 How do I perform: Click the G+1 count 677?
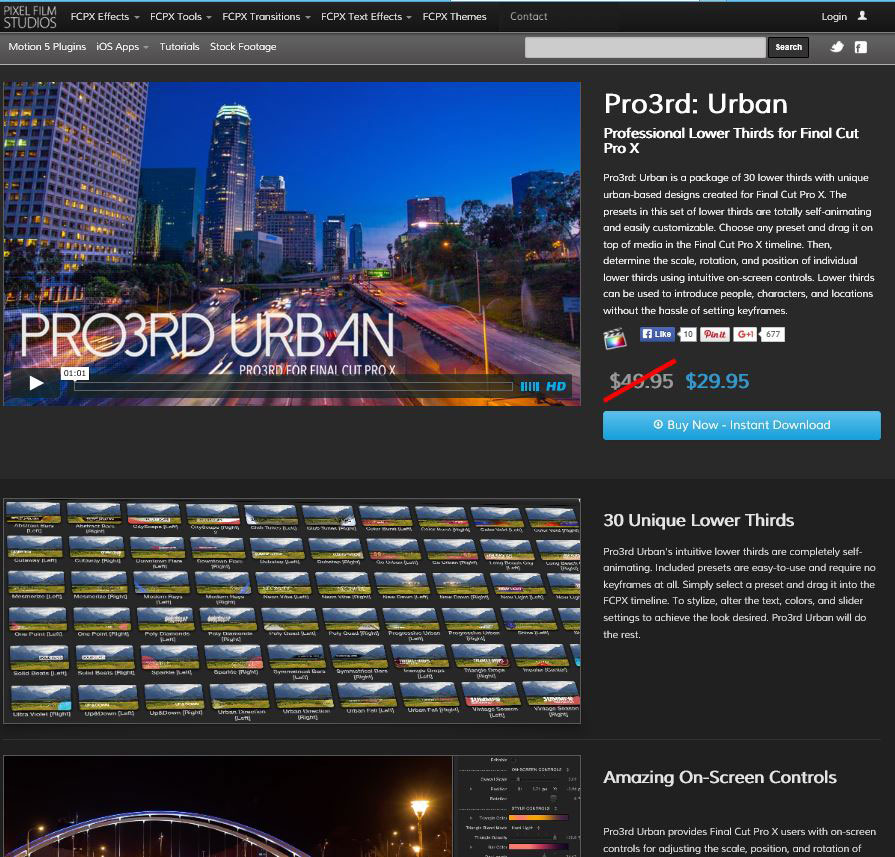click(773, 335)
